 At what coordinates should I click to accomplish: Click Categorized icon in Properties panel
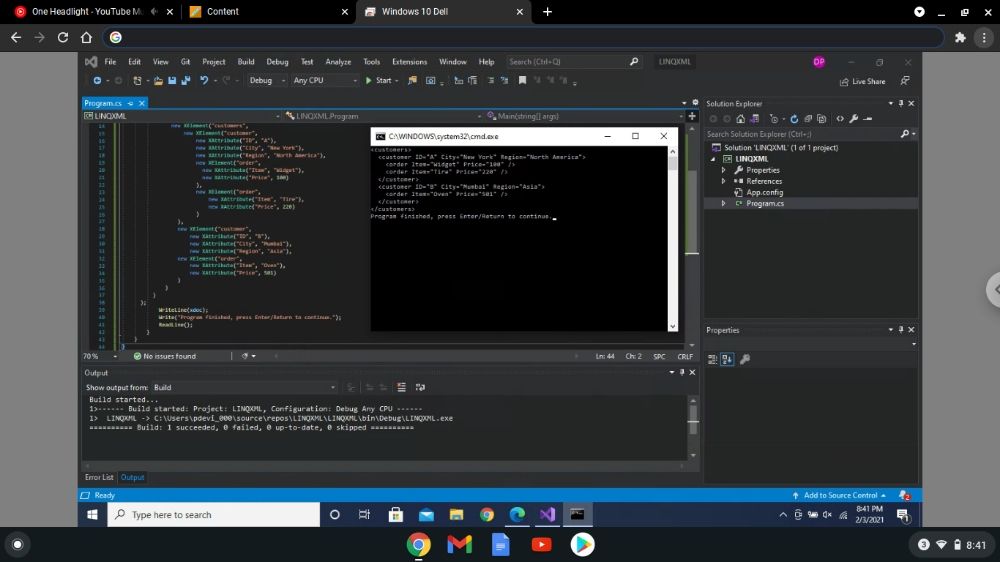pos(712,359)
